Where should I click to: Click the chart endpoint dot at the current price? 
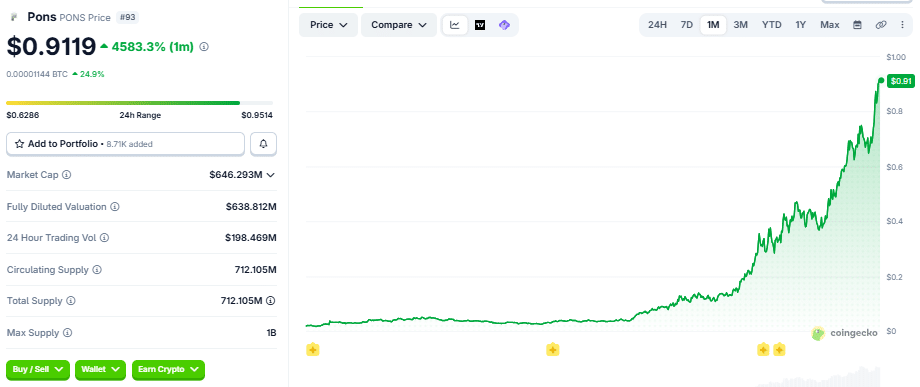coord(881,80)
